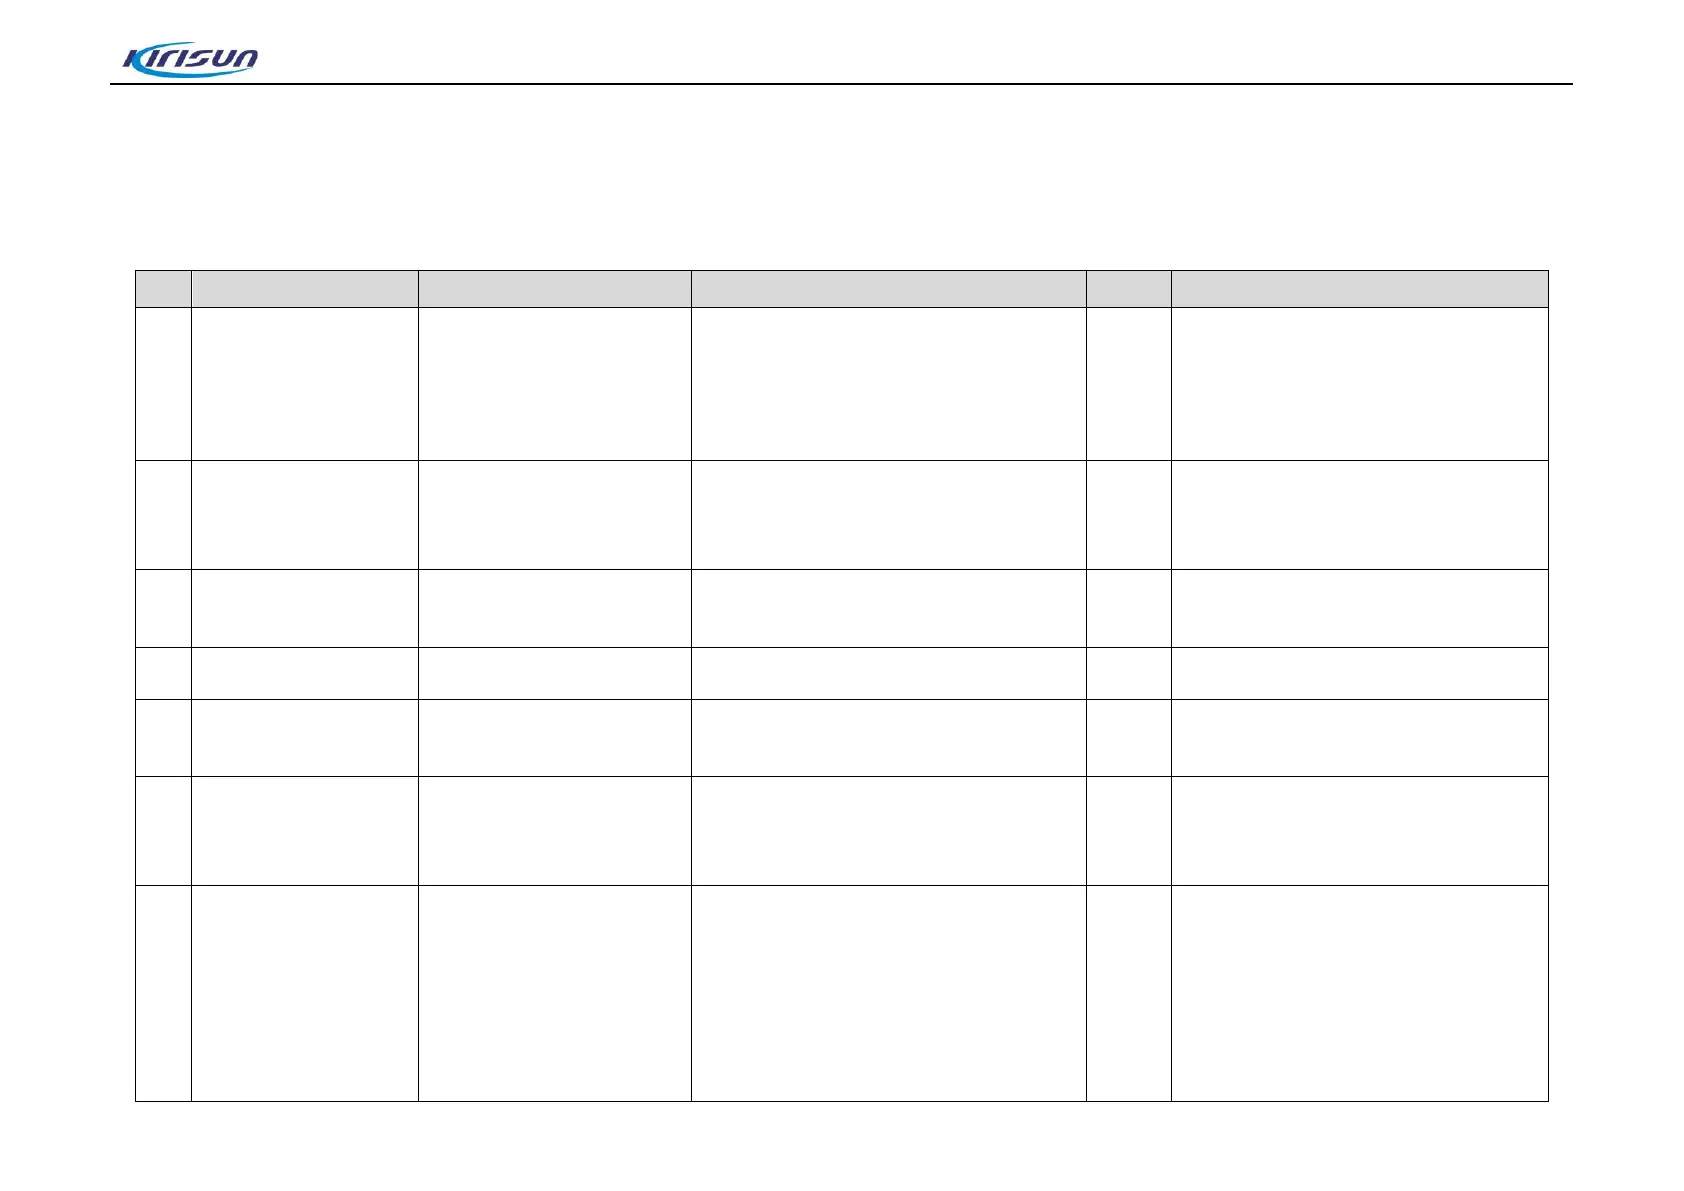Click the tallest bottom row's last column cell
Screen dimensions: 1684x1191
coord(1359,994)
